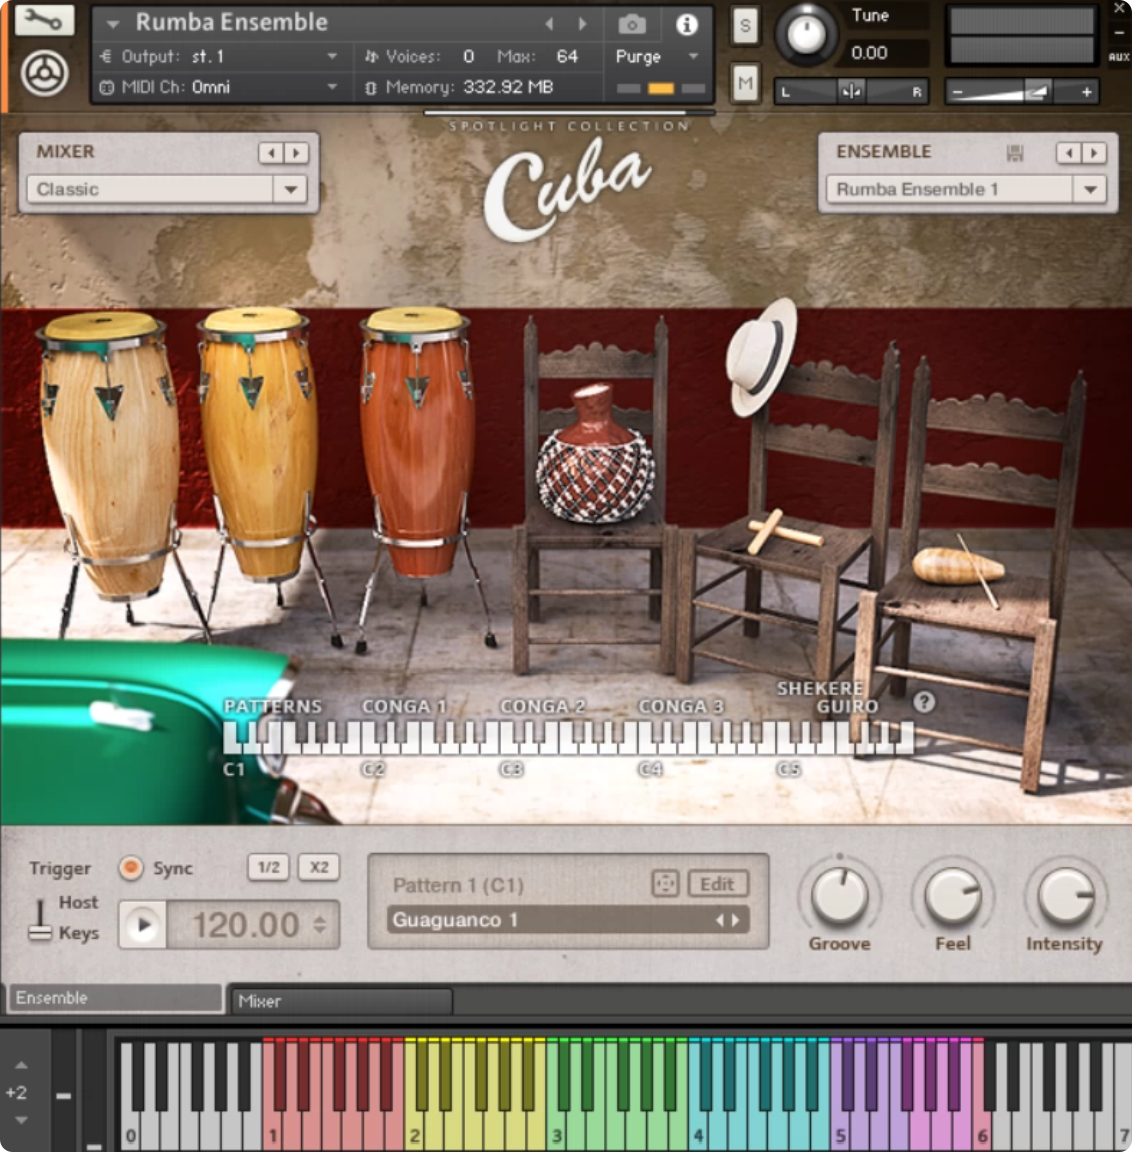Viewport: 1132px width, 1152px height.
Task: Enable half-time with the 1/2 button
Action: point(268,867)
